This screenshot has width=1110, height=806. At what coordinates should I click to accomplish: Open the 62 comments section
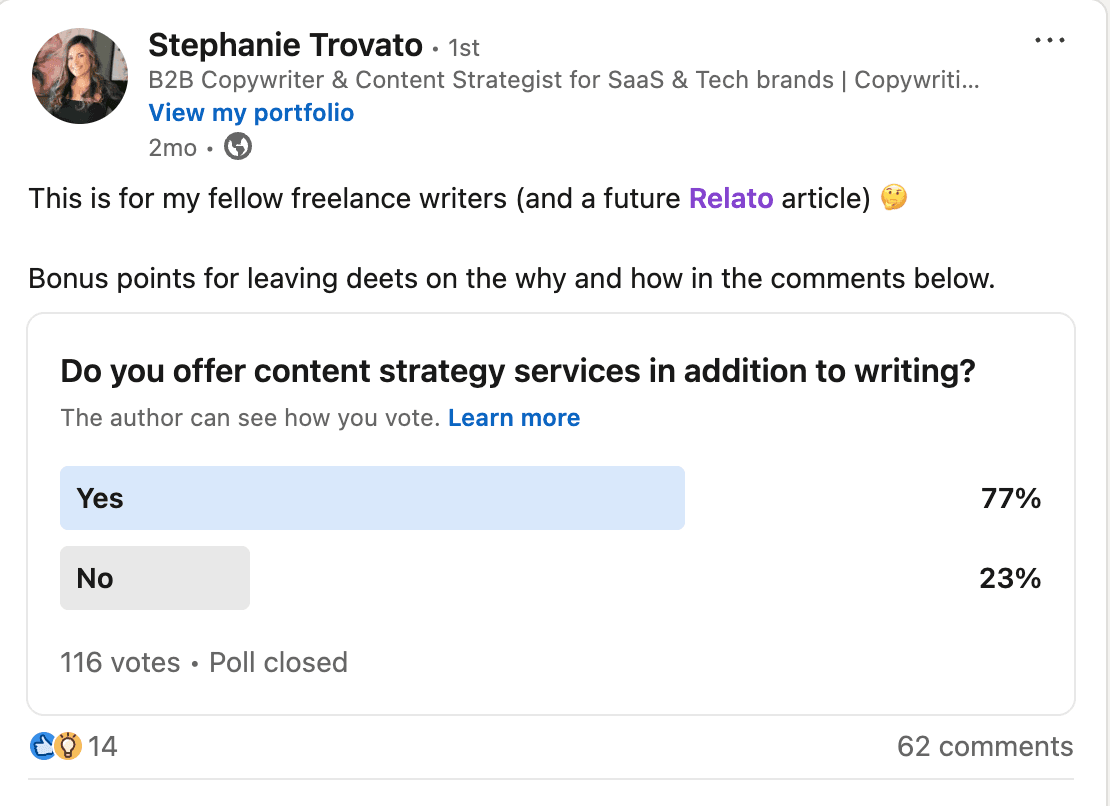[985, 746]
